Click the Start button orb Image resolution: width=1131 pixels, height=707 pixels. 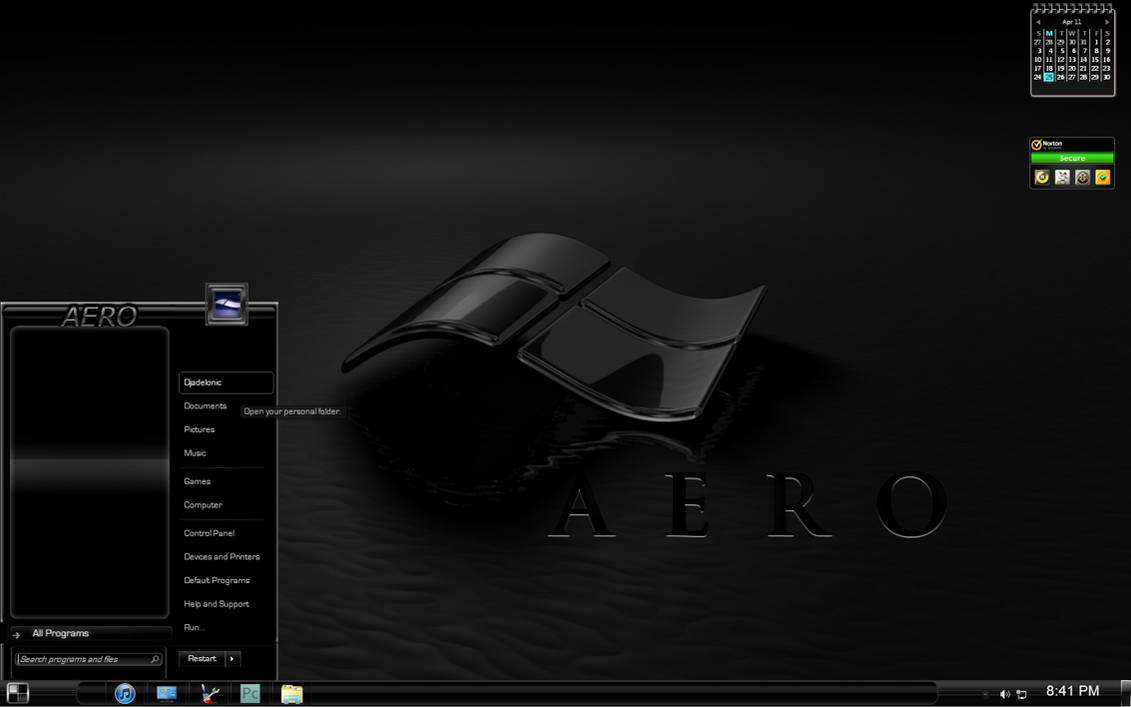click(17, 693)
